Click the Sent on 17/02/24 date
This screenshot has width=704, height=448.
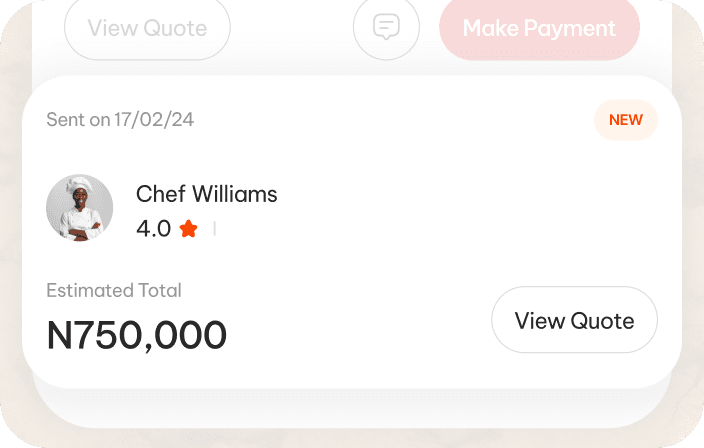pyautogui.click(x=120, y=120)
